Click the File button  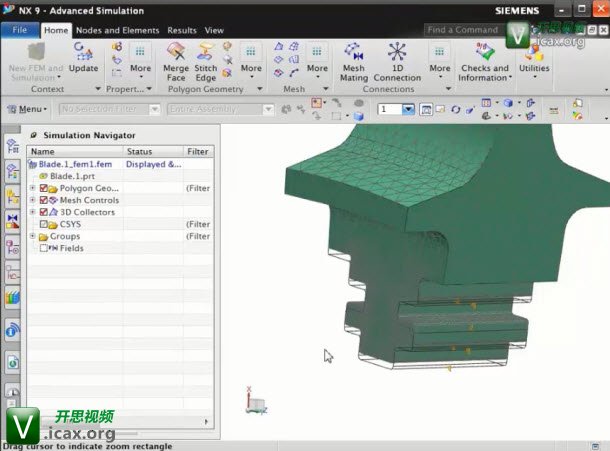click(20, 30)
